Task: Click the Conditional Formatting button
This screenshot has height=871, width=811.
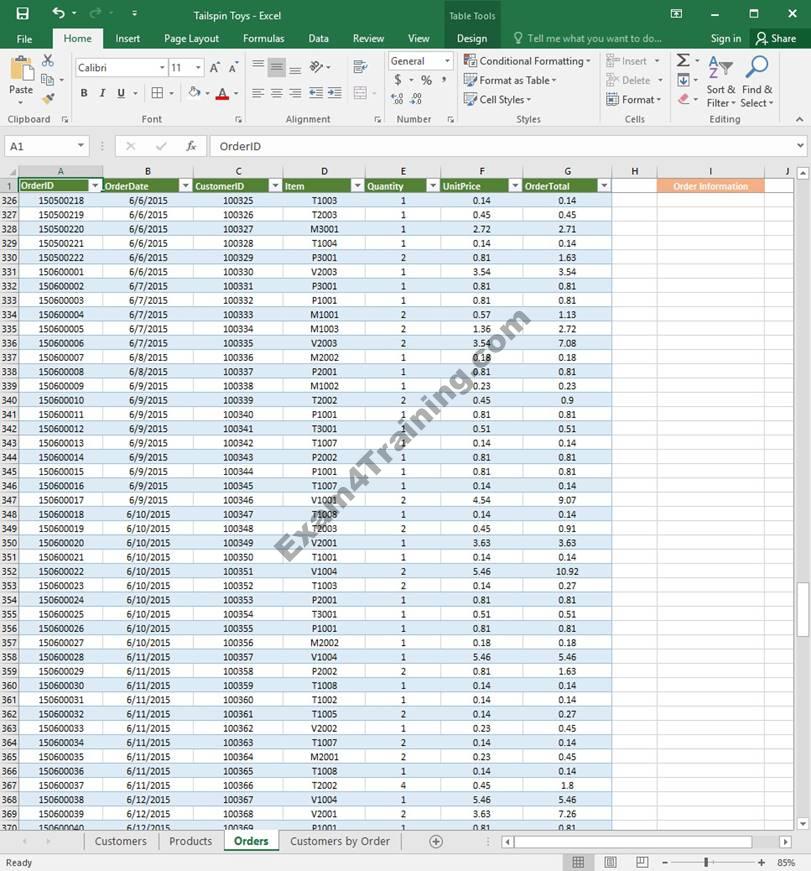Action: coord(526,61)
